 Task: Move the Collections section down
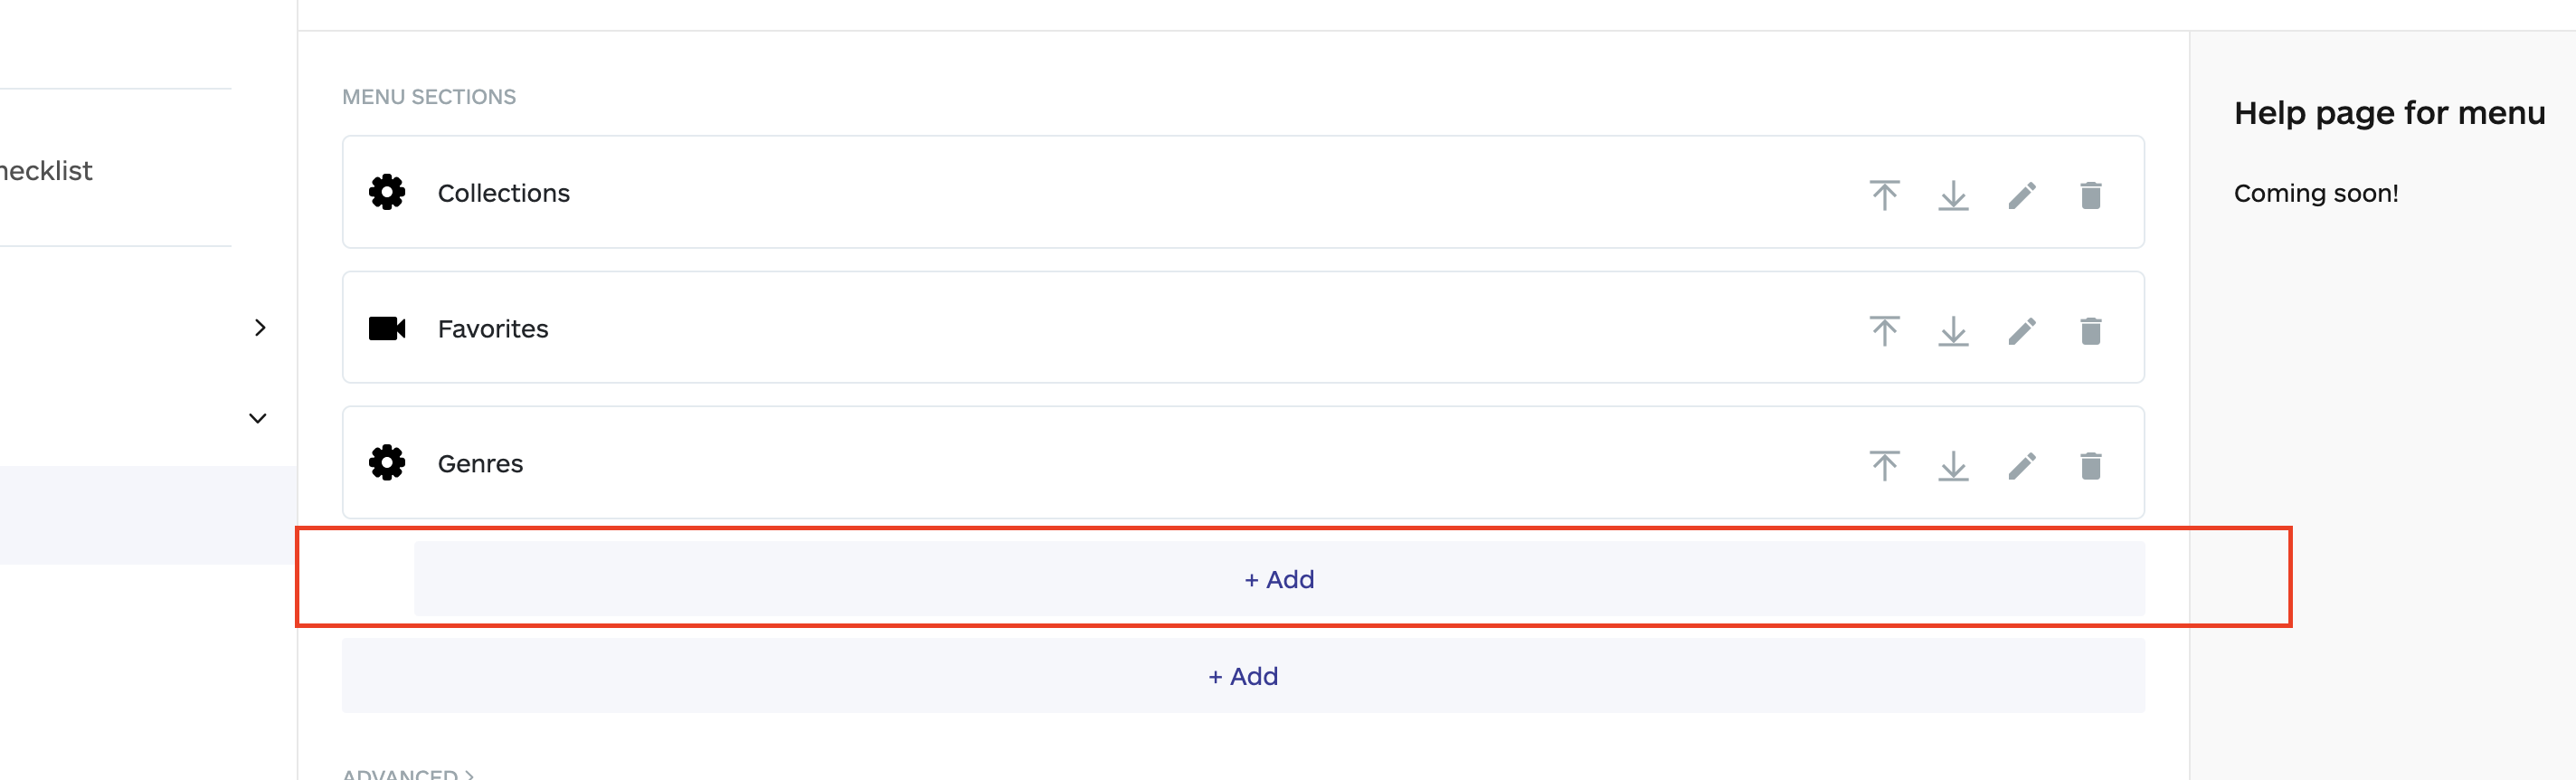[x=1953, y=193]
